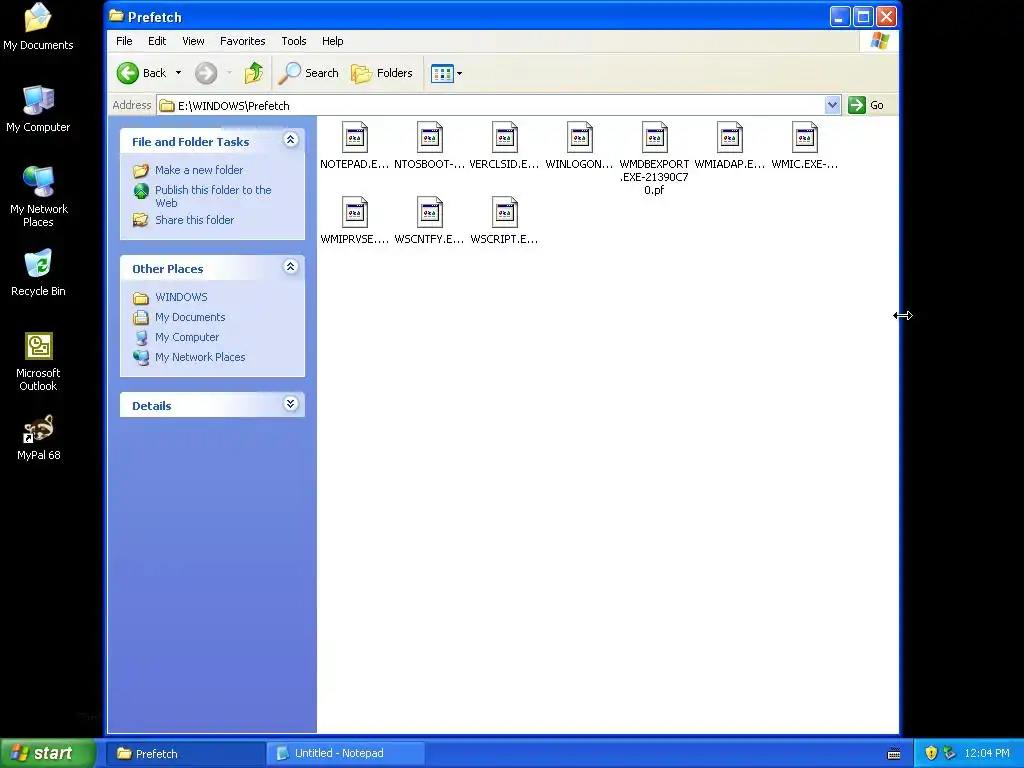Select the WMIADAP.E... file icon
This screenshot has height=768, width=1024.
point(729,138)
